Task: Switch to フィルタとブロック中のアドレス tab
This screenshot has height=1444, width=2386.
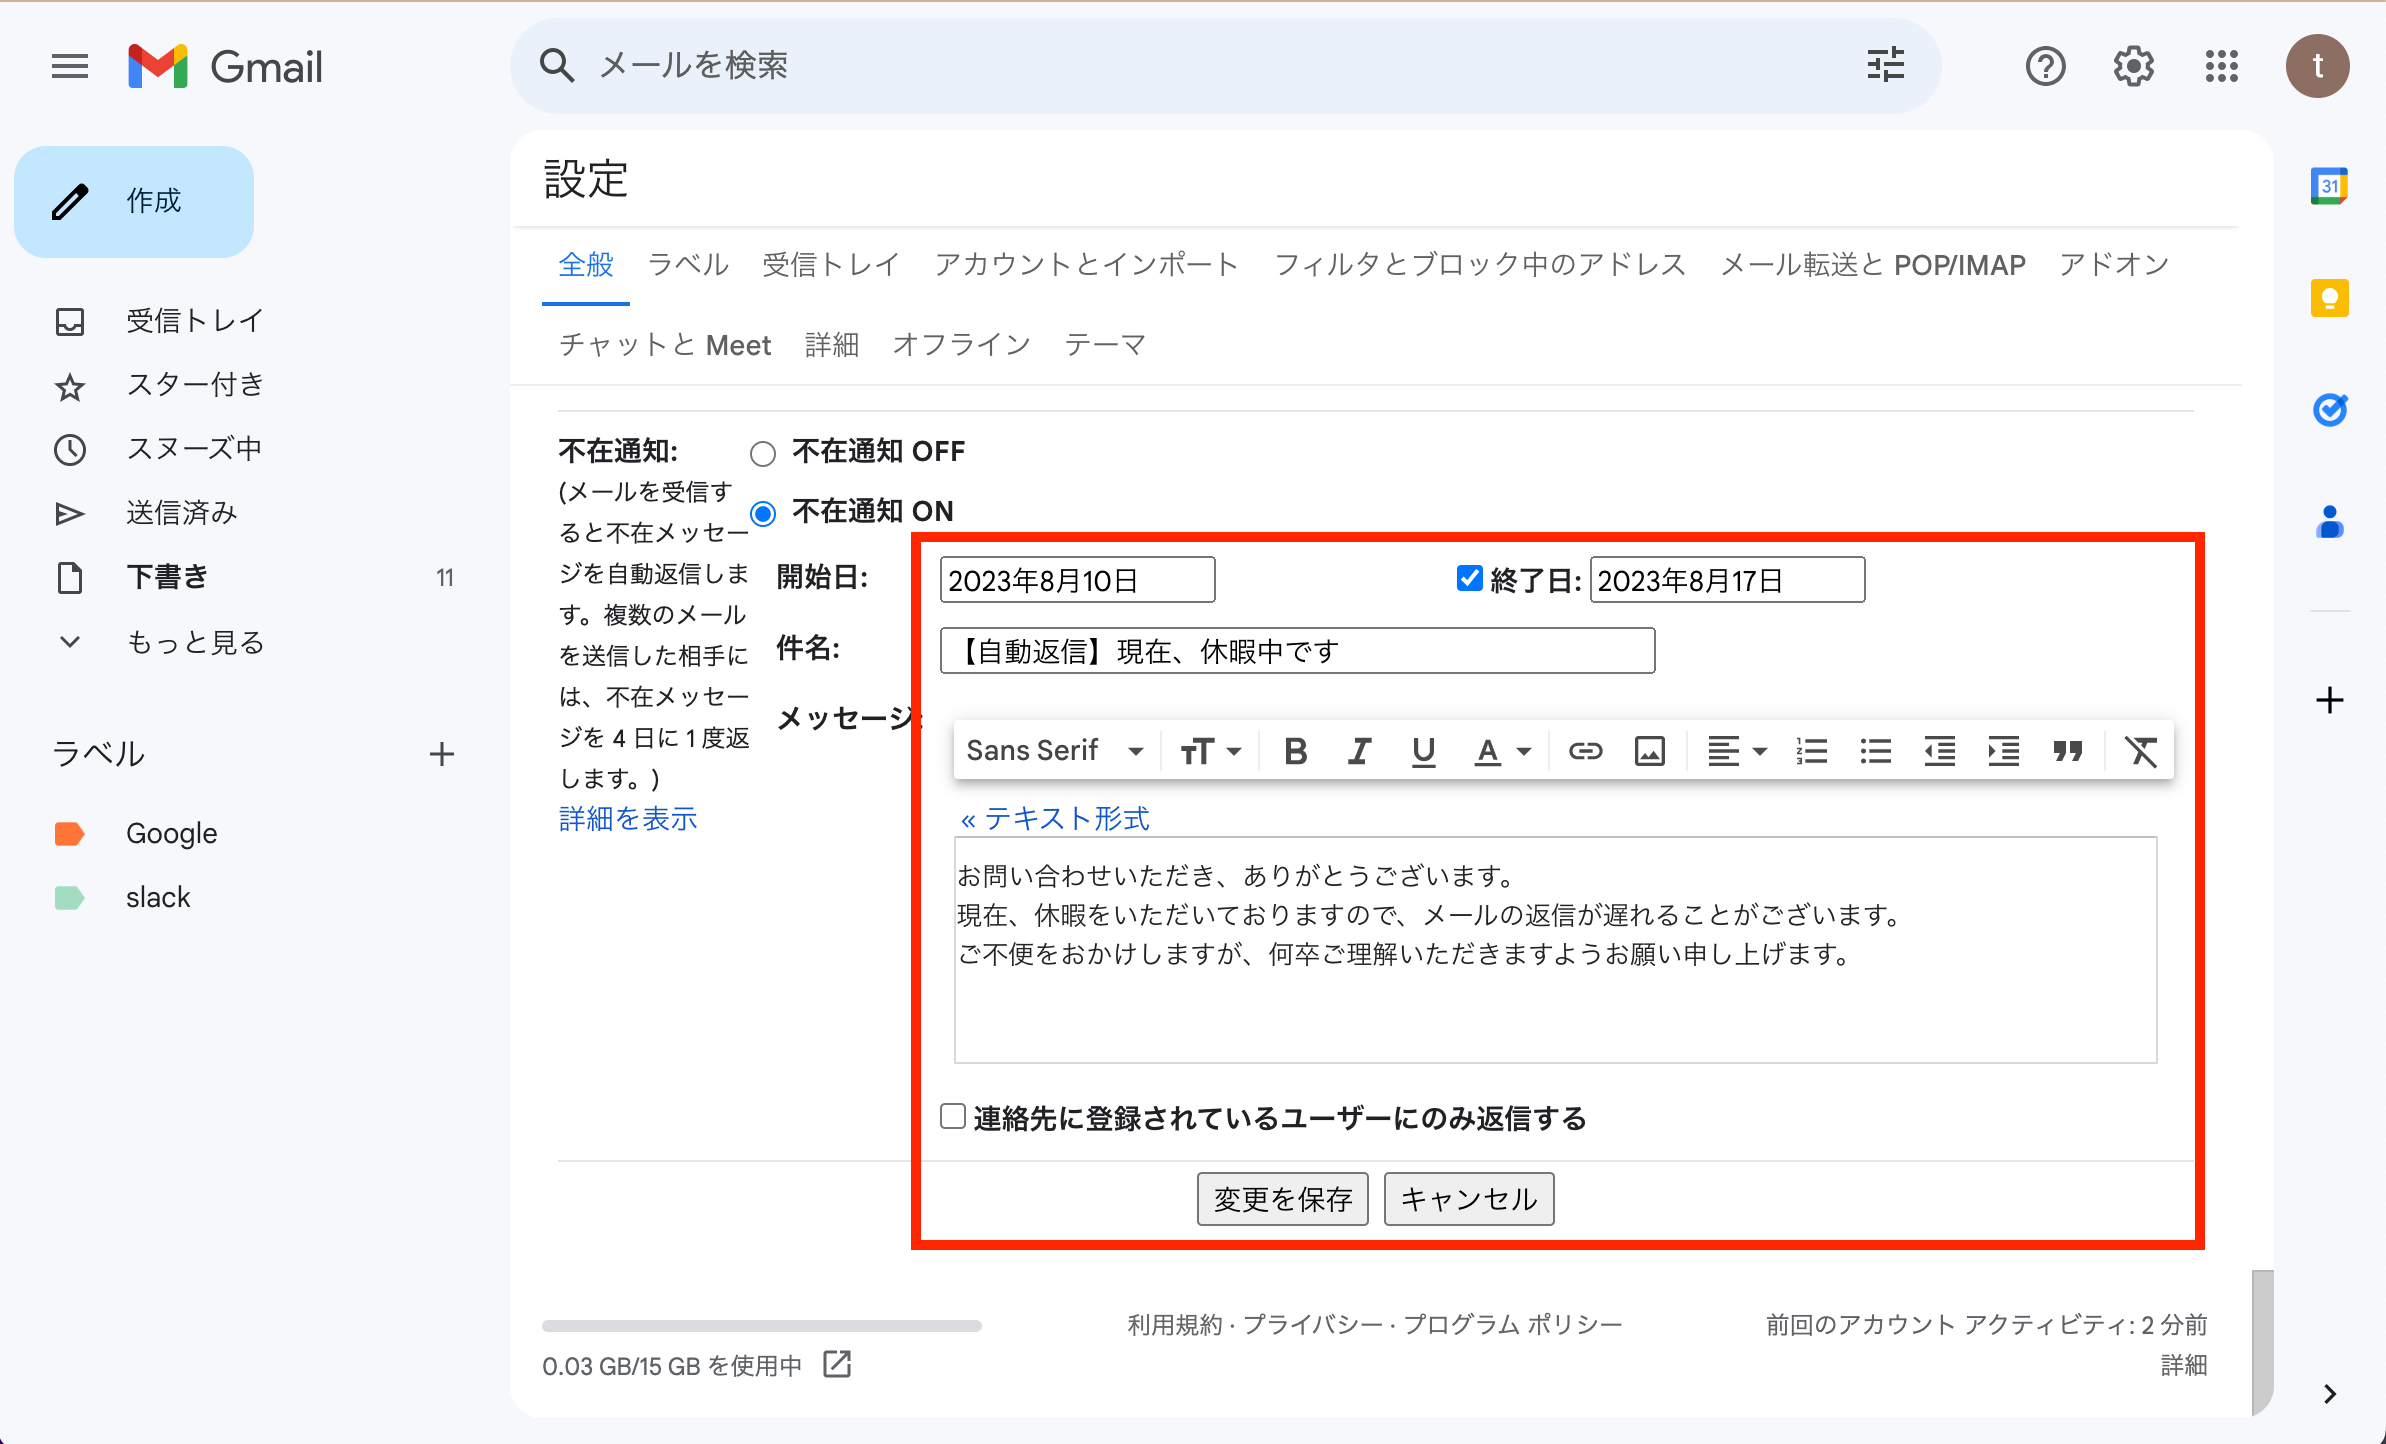Action: click(x=1480, y=265)
